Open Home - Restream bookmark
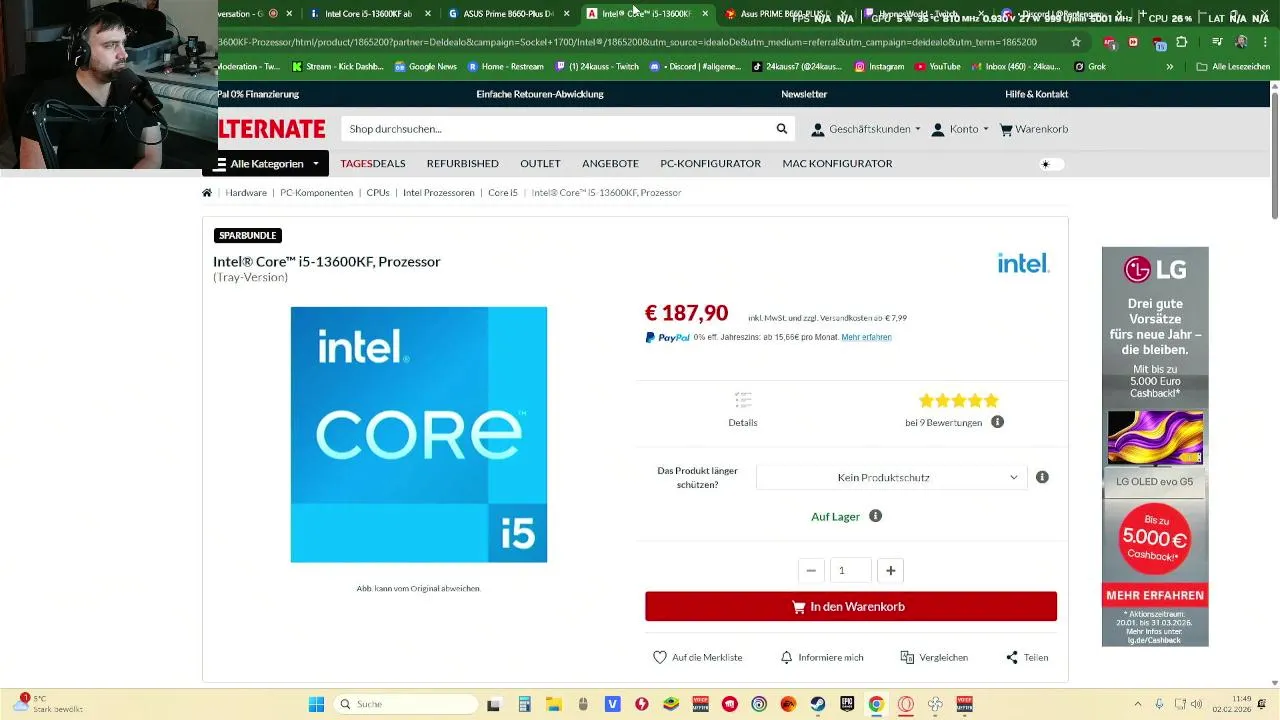Image resolution: width=1280 pixels, height=720 pixels. coord(505,67)
